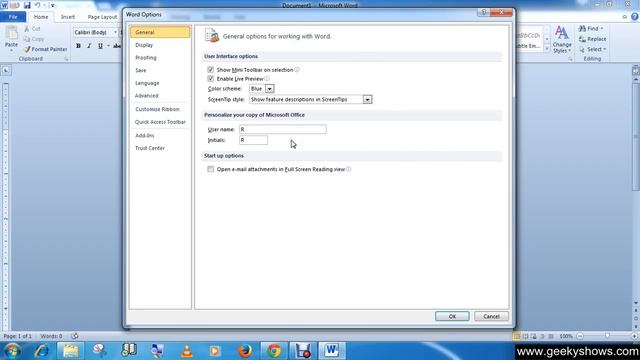The height and width of the screenshot is (360, 640).
Task: Click Words: 0 in status bar
Action: point(51,336)
